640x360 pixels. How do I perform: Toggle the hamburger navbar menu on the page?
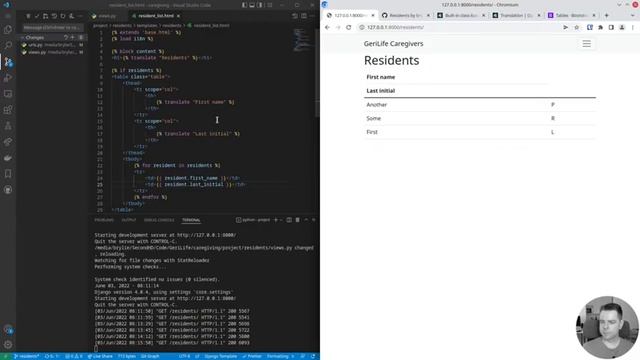[587, 44]
